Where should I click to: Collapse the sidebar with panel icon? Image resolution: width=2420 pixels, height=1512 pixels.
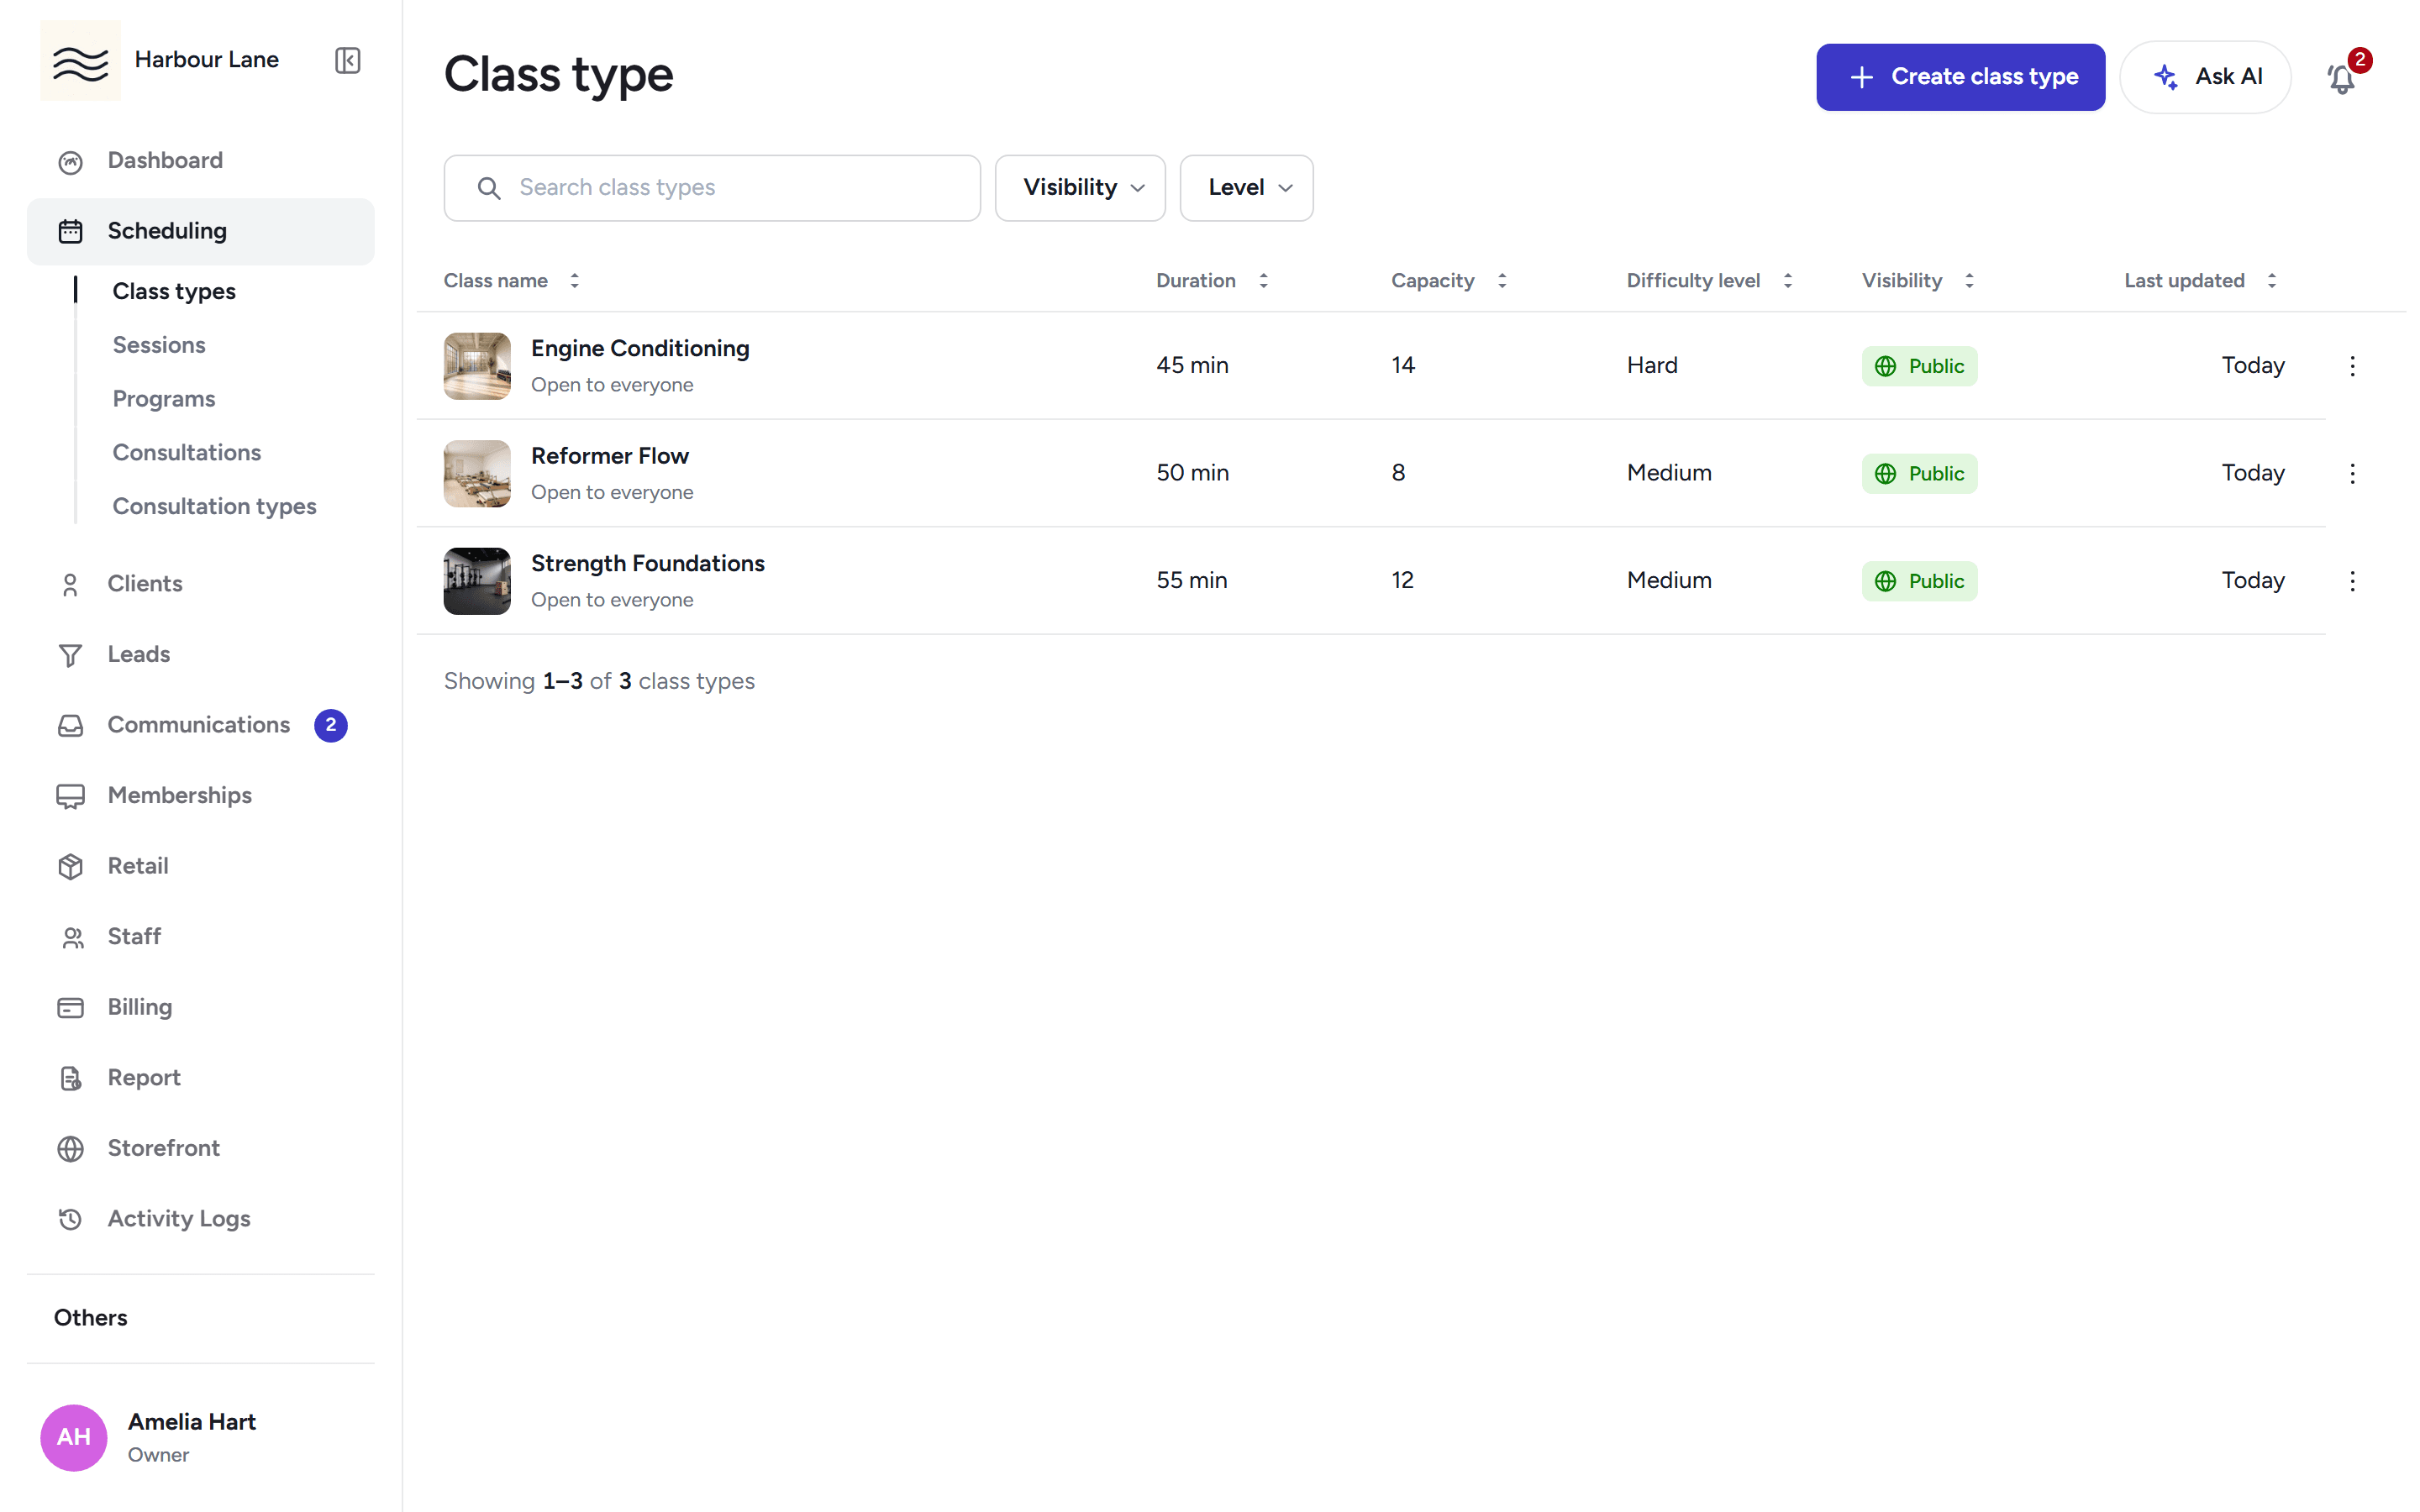[347, 60]
